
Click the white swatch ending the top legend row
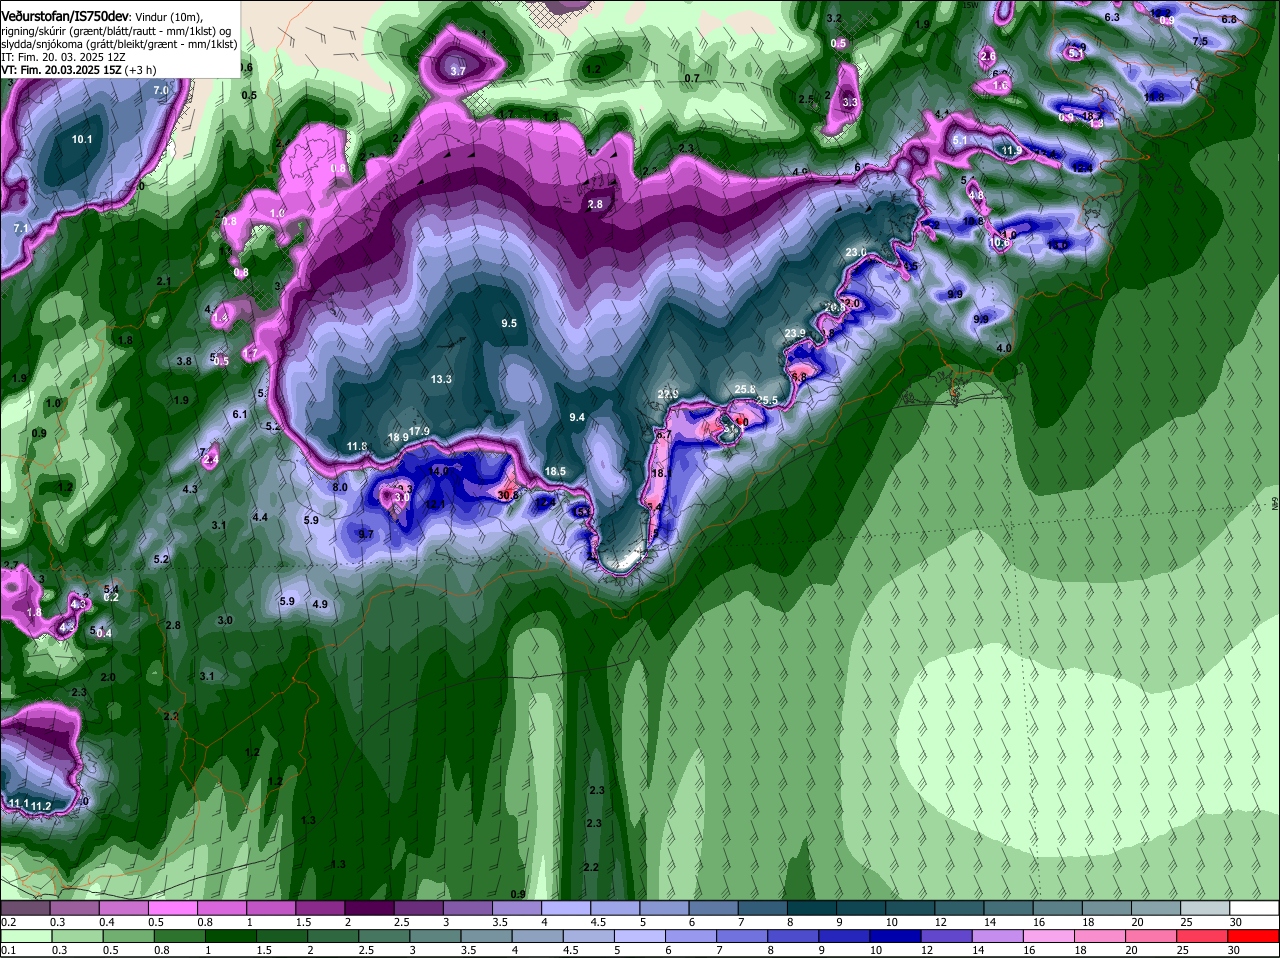(1253, 908)
